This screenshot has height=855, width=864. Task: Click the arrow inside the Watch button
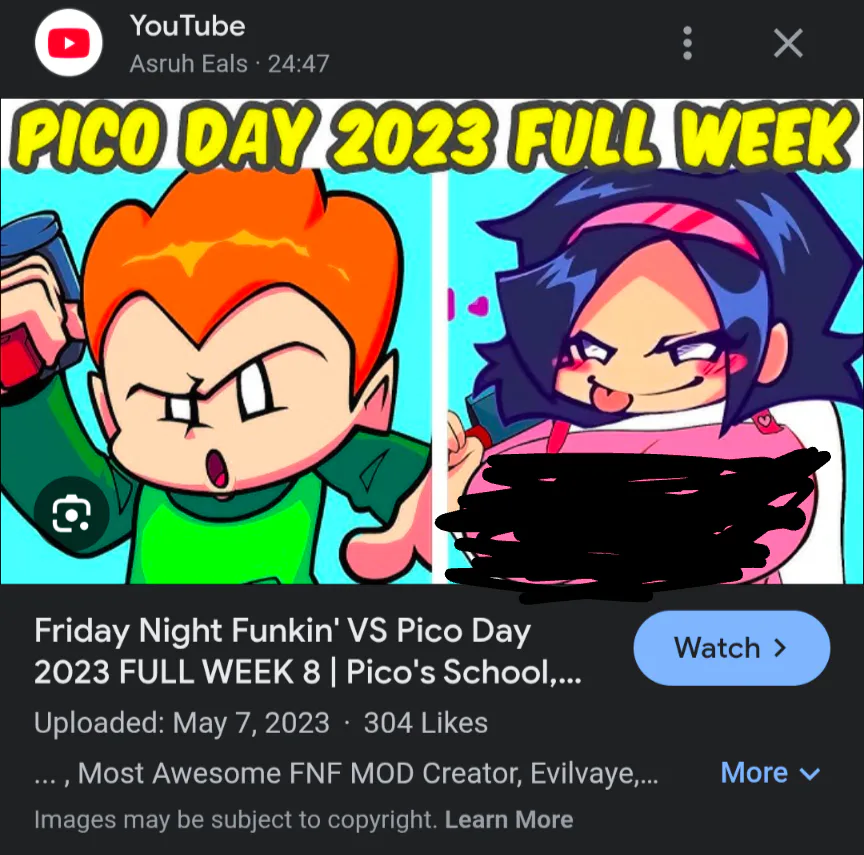coord(780,648)
